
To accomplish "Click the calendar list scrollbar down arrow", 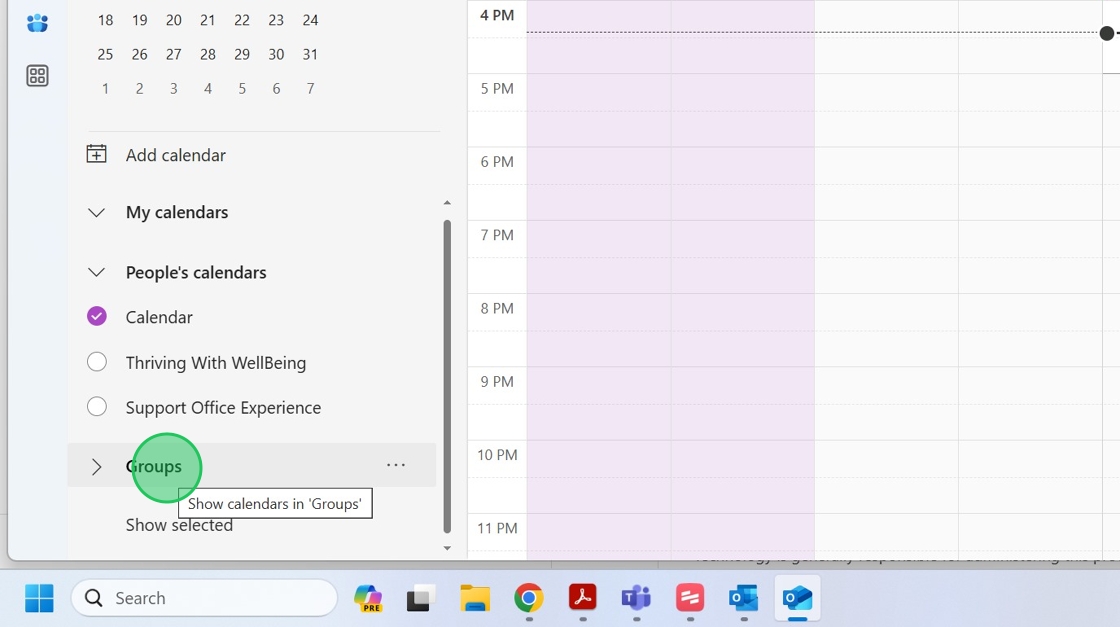I will tap(447, 548).
